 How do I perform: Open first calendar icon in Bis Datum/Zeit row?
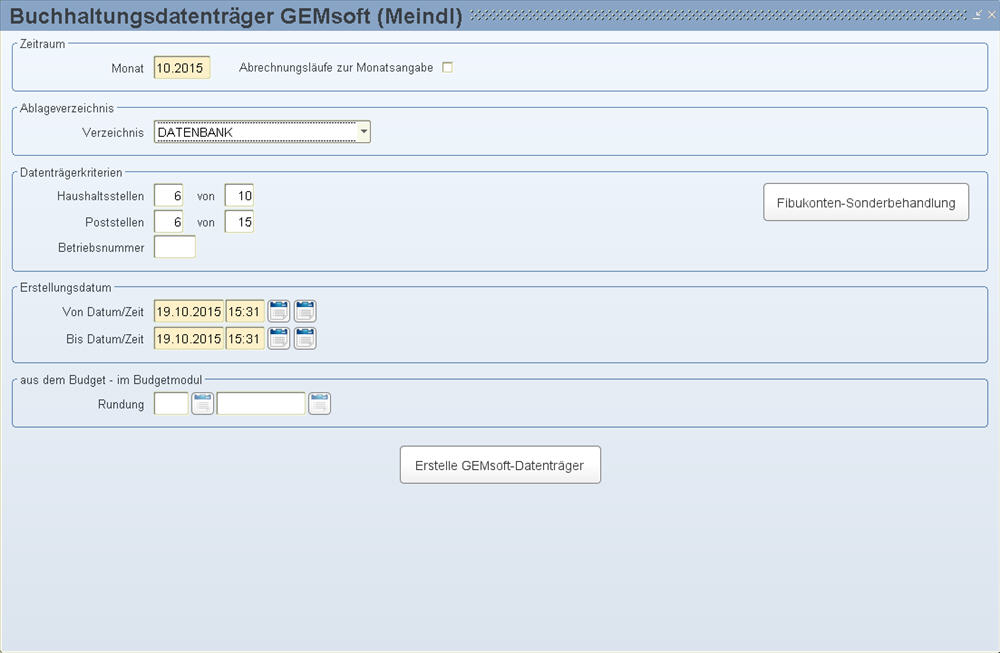click(x=279, y=339)
